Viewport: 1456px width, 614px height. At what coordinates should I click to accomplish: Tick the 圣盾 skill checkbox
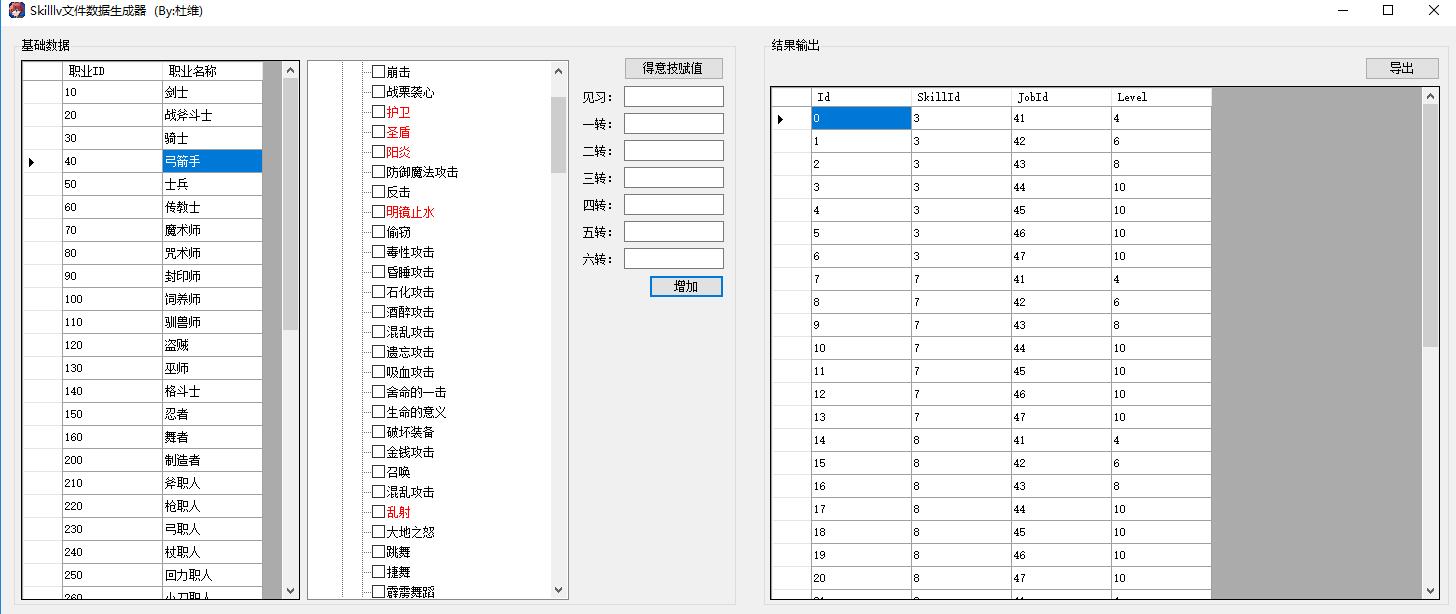coord(378,132)
